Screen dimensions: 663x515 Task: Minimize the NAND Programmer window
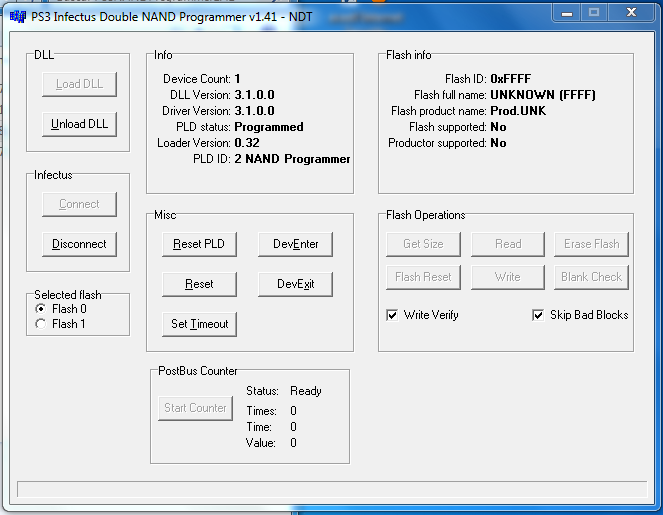click(567, 13)
